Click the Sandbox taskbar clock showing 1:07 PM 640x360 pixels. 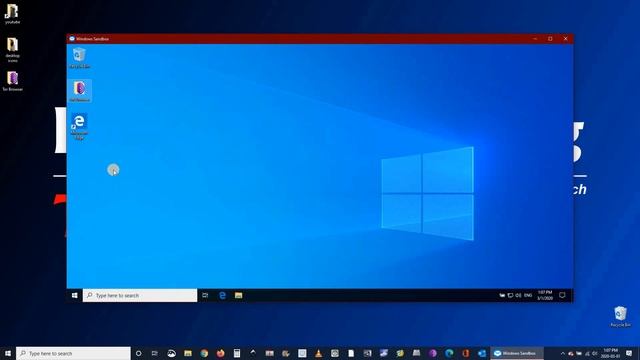(545, 295)
